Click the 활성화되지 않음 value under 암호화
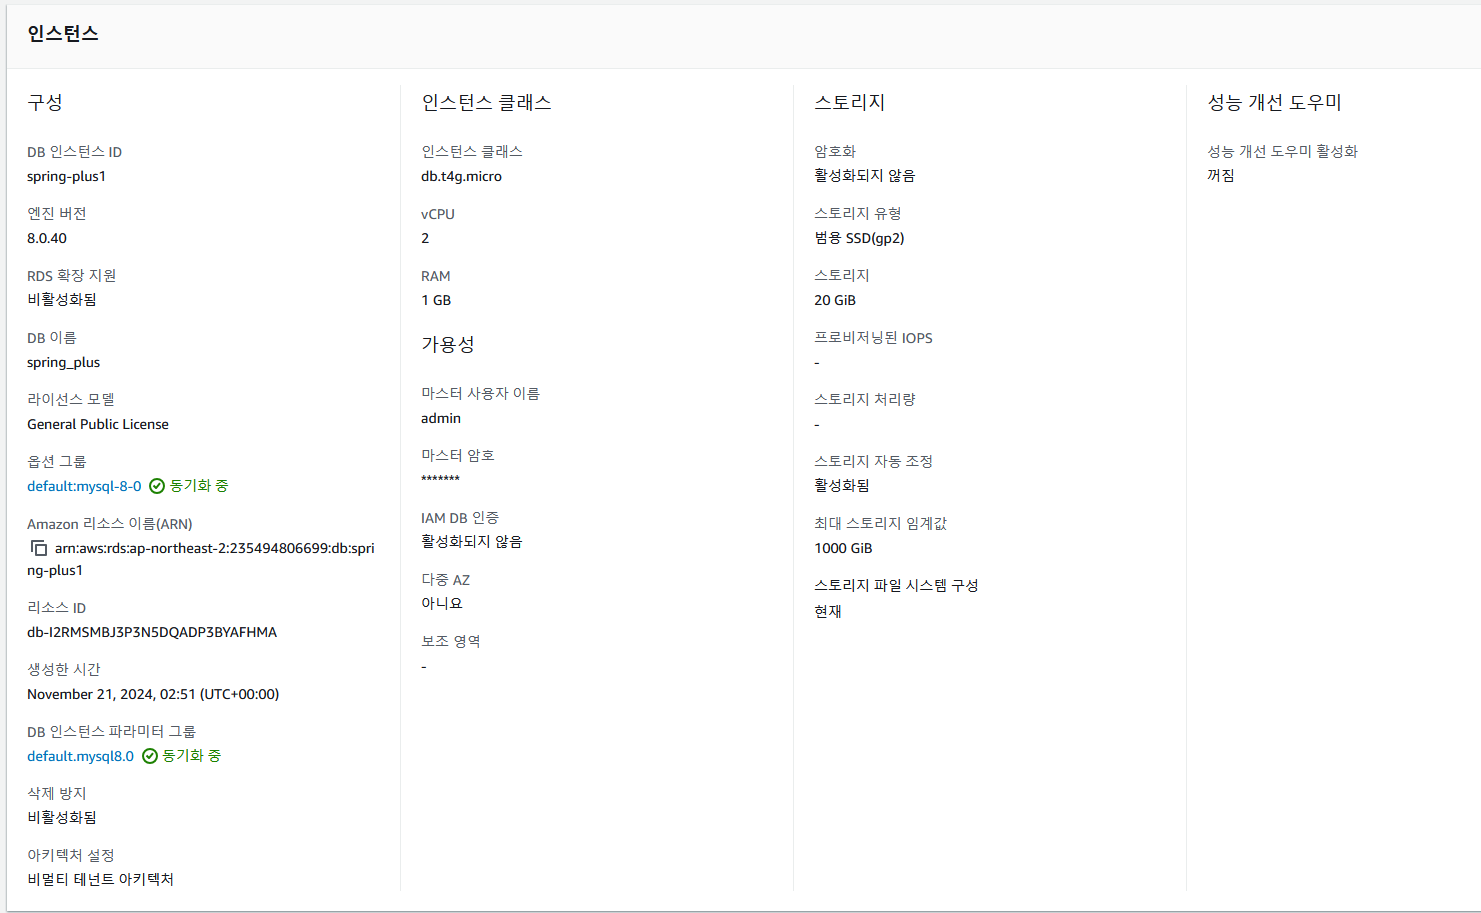The height and width of the screenshot is (913, 1481). [x=865, y=175]
